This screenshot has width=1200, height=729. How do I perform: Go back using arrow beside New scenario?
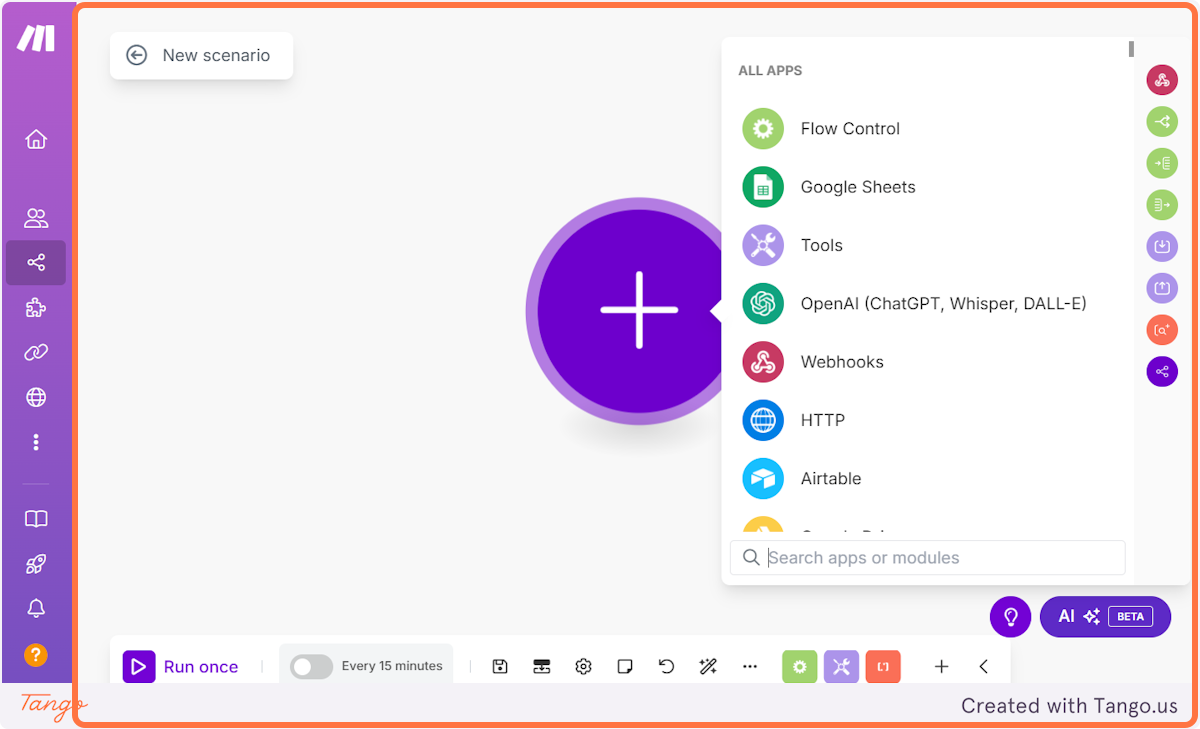click(137, 55)
